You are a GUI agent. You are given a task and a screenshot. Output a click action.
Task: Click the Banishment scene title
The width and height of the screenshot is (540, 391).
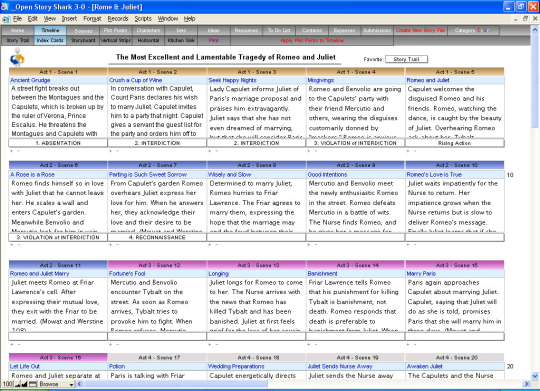click(322, 274)
